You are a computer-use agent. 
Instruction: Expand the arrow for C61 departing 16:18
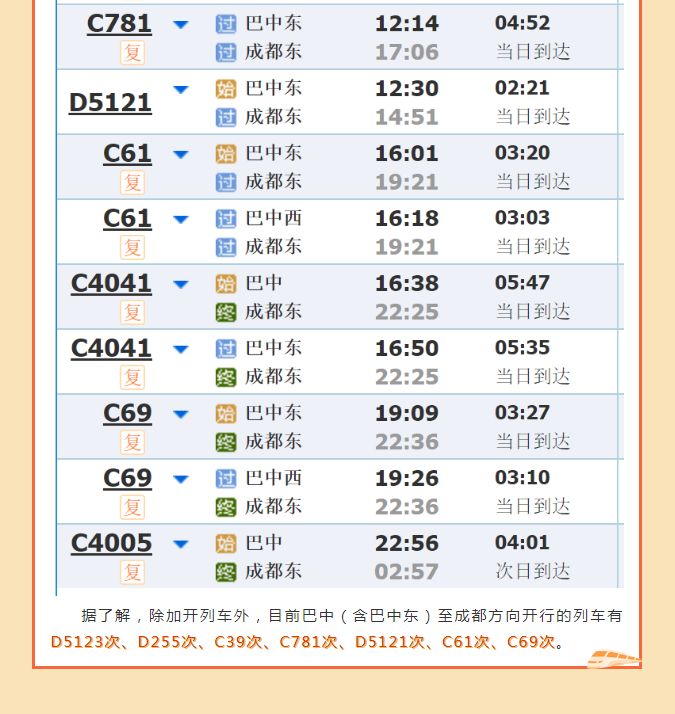click(x=181, y=219)
